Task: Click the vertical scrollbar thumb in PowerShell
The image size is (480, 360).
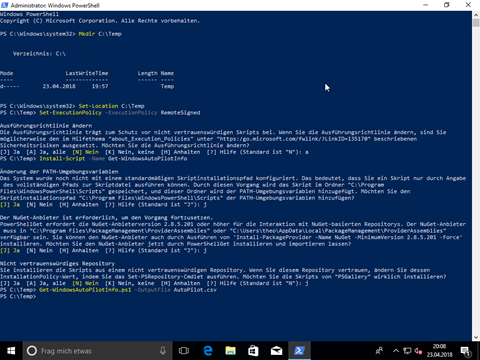Action: click(x=476, y=23)
